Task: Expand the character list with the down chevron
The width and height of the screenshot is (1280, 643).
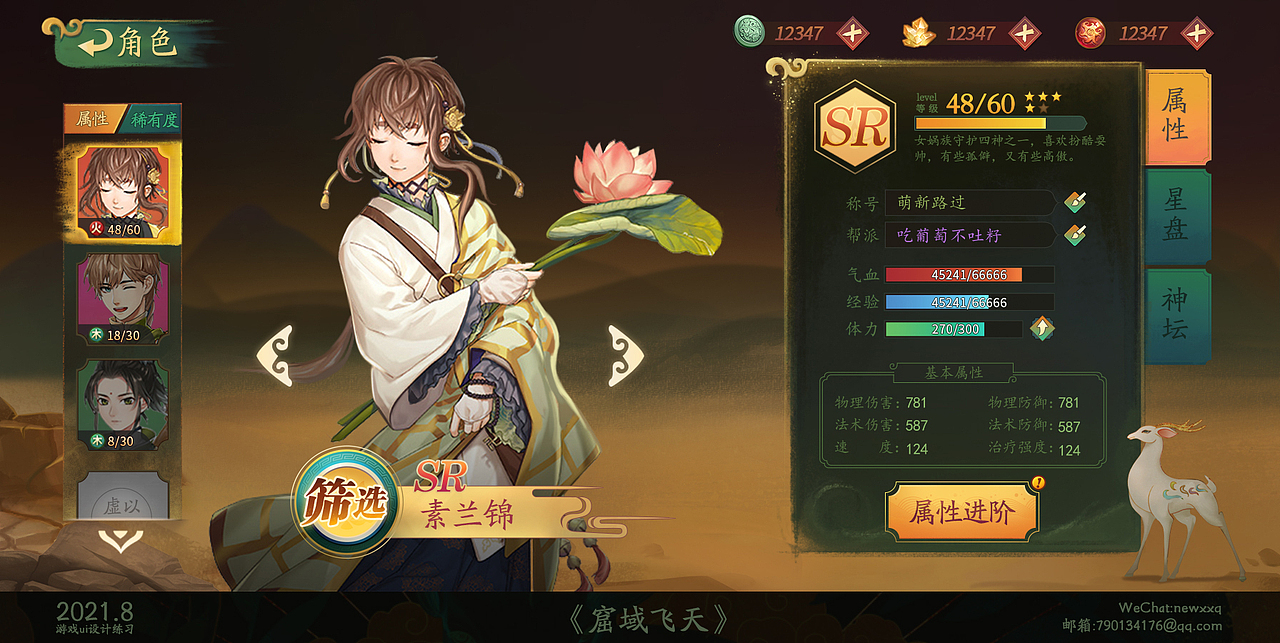Action: pyautogui.click(x=121, y=540)
